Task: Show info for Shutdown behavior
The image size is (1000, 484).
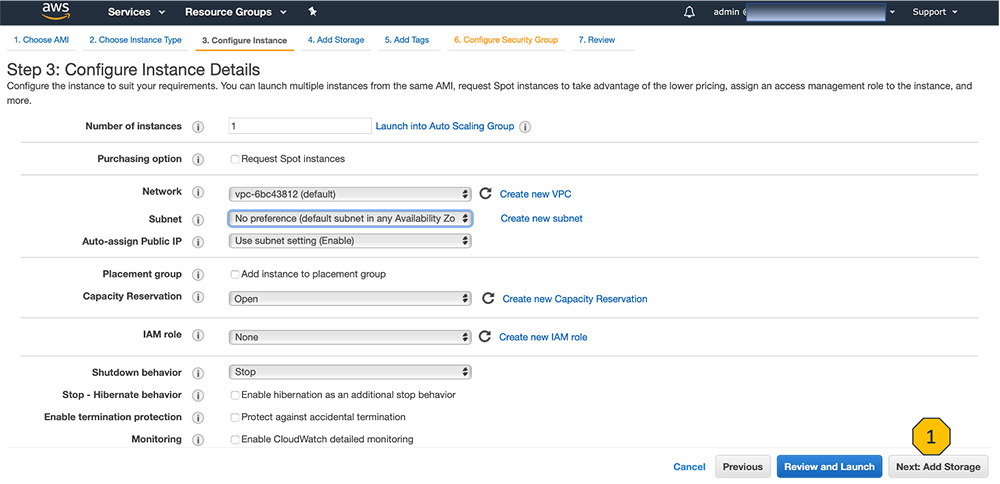Action: [198, 373]
